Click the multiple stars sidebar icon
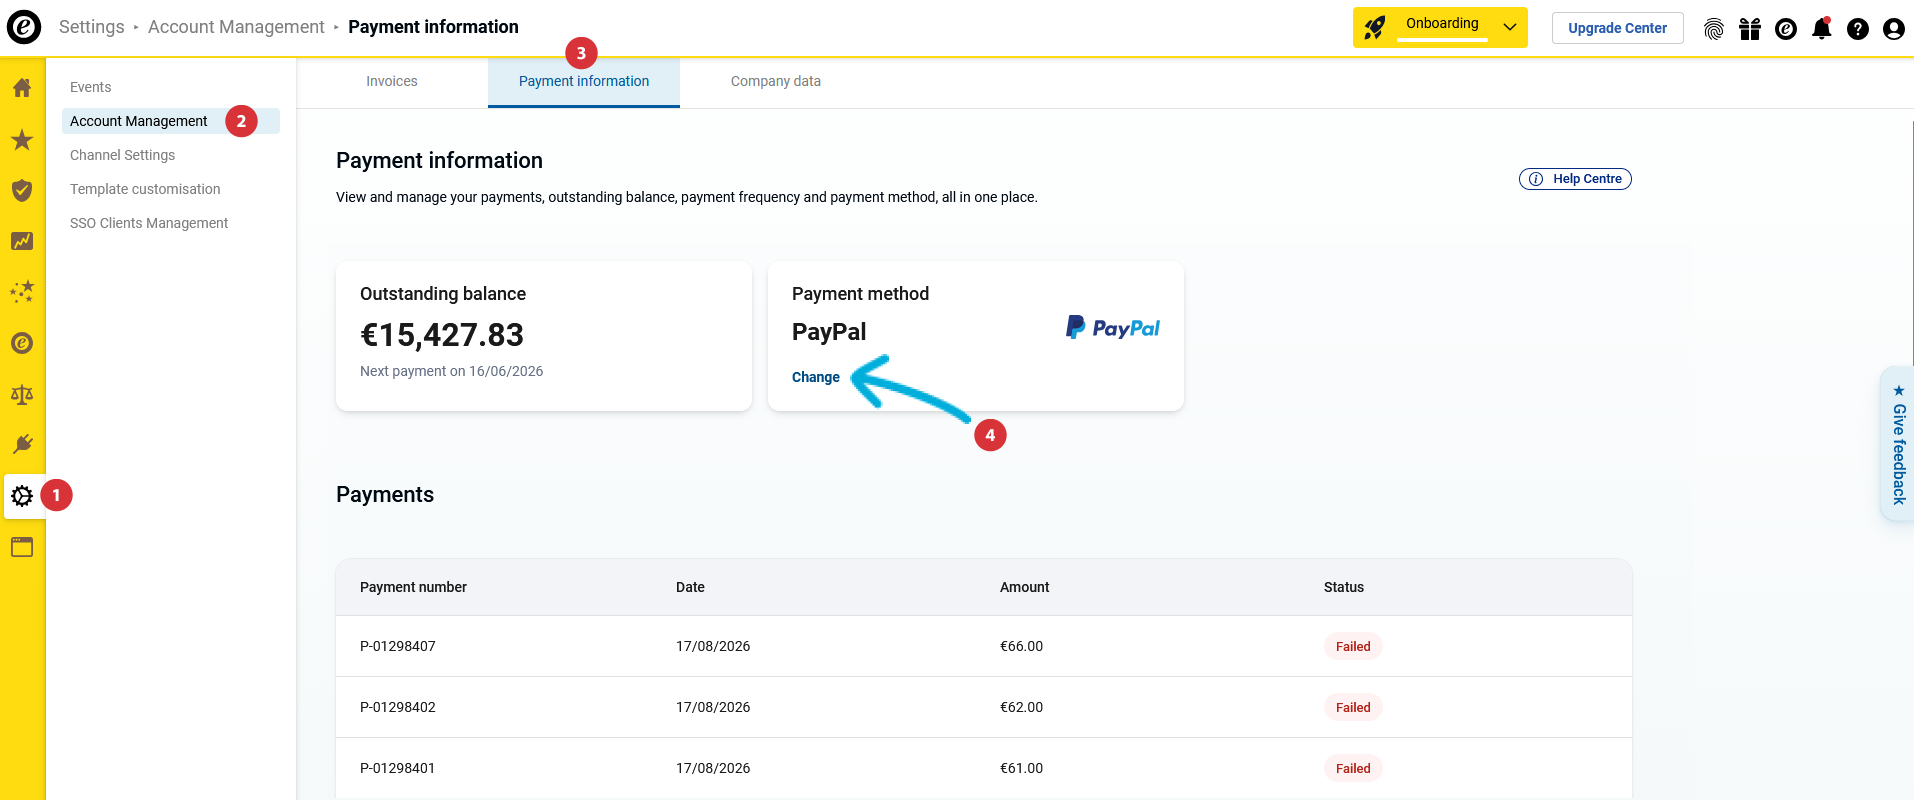This screenshot has width=1914, height=800. click(x=22, y=292)
